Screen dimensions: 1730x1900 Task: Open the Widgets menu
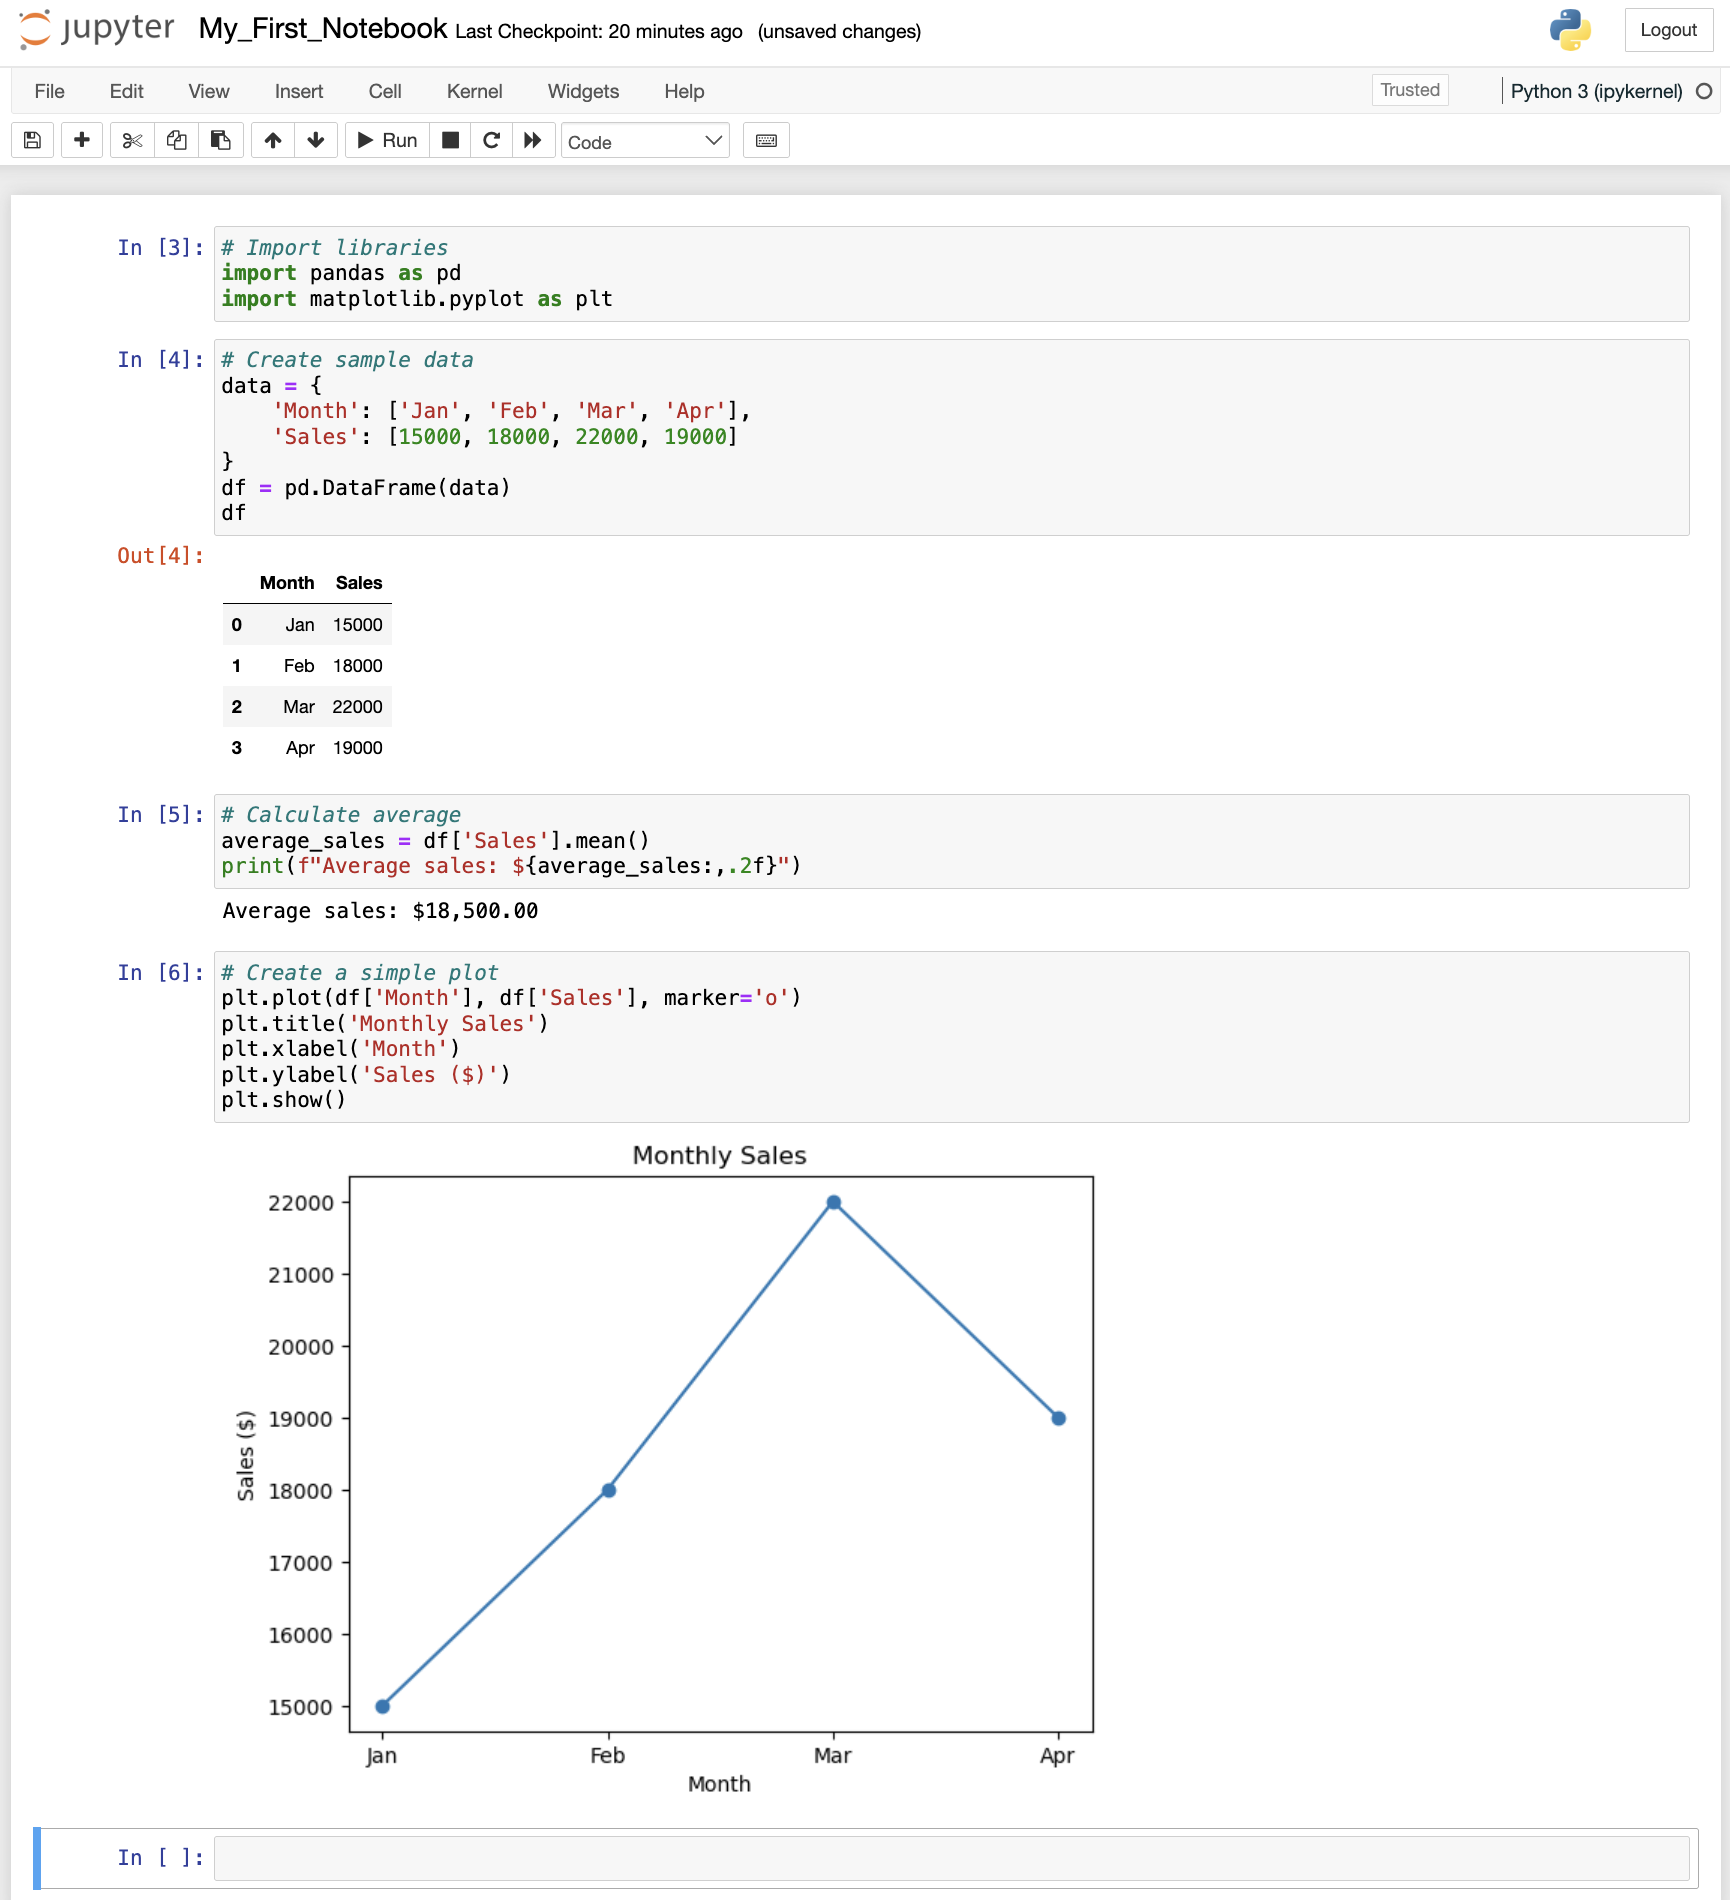point(583,91)
